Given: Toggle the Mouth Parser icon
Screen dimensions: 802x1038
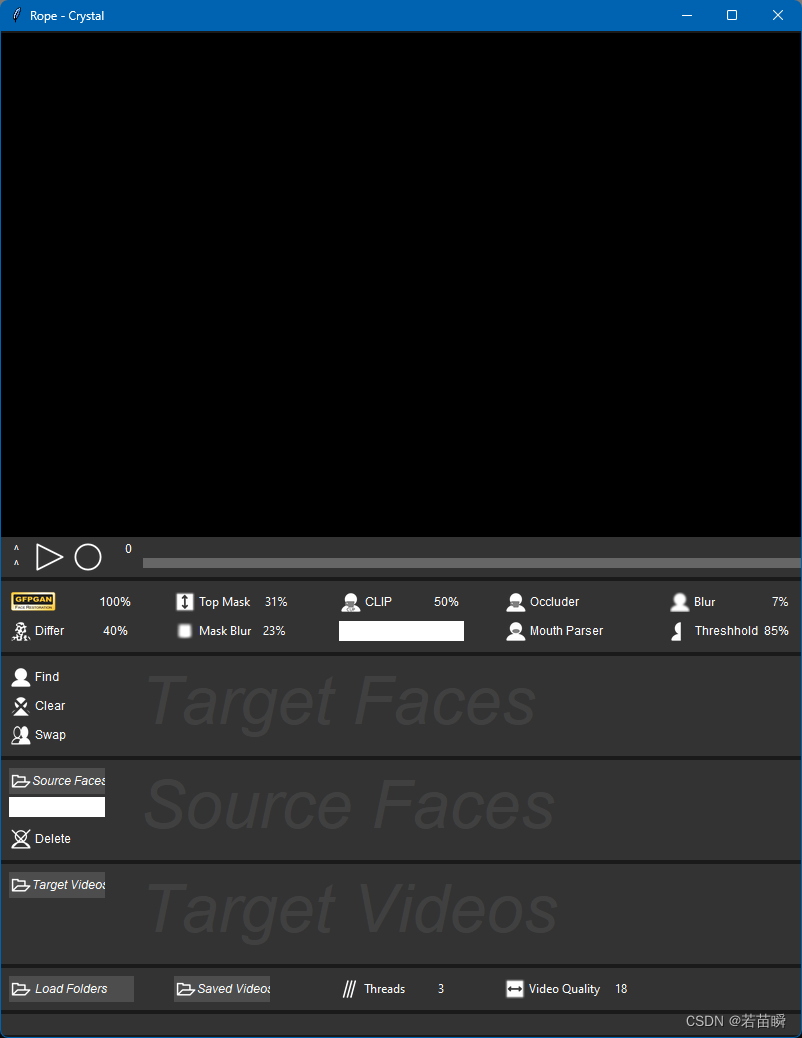Looking at the screenshot, I should coord(515,631).
